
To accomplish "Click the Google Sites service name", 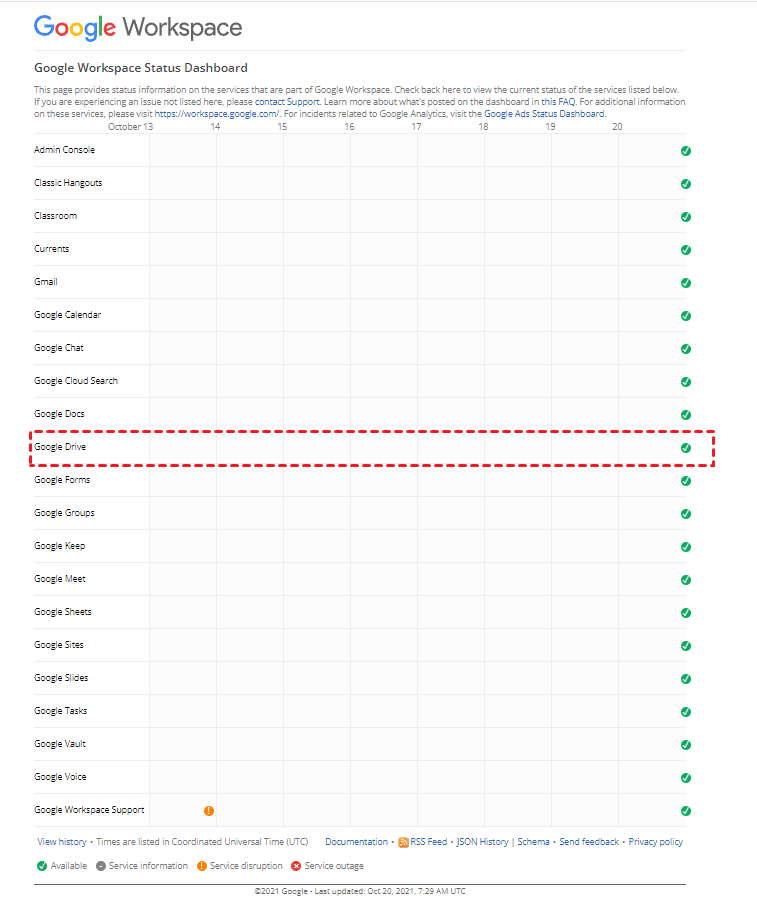I will [59, 644].
